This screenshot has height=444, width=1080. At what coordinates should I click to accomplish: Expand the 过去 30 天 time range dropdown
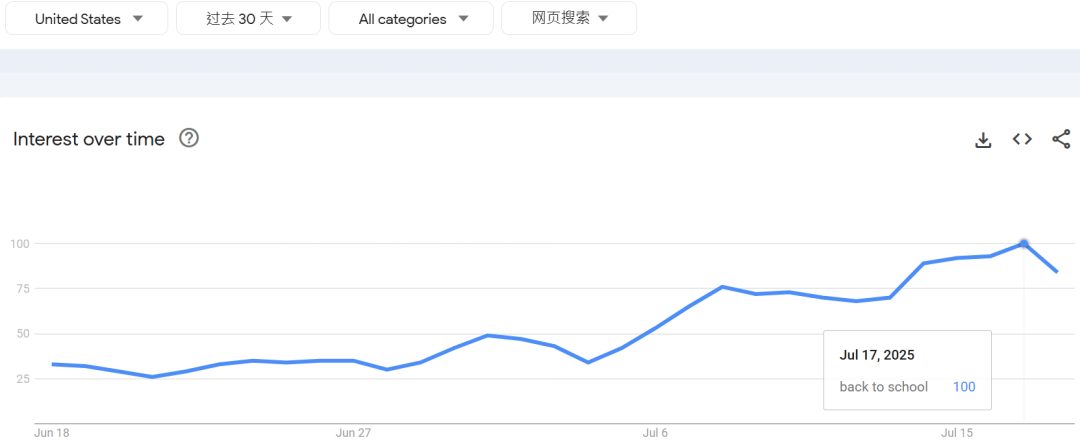[248, 19]
